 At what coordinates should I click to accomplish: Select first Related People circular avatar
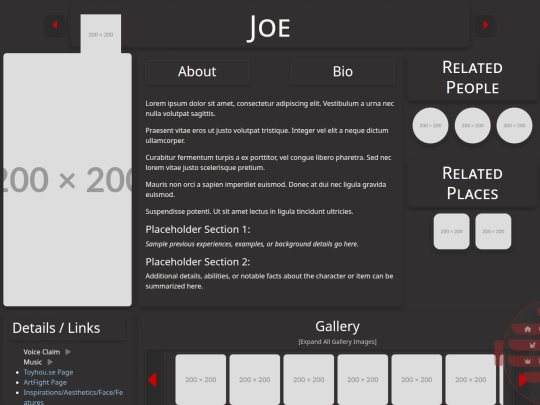[430, 126]
